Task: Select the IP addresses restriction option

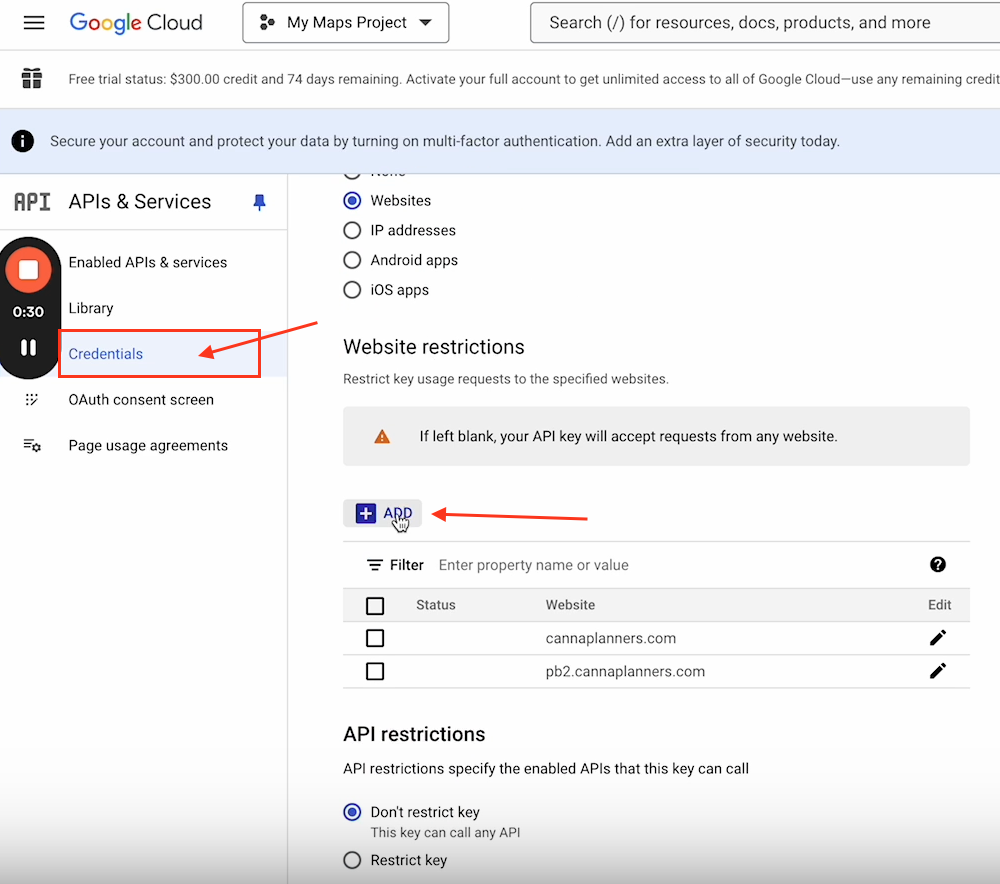Action: coord(352,230)
